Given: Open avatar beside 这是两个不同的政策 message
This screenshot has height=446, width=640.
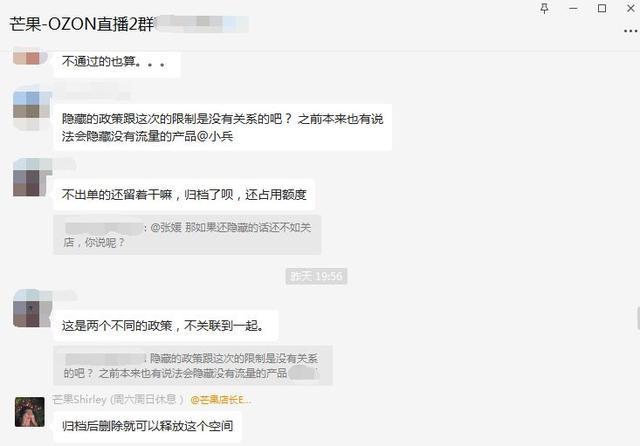Looking at the screenshot, I should (x=31, y=308).
